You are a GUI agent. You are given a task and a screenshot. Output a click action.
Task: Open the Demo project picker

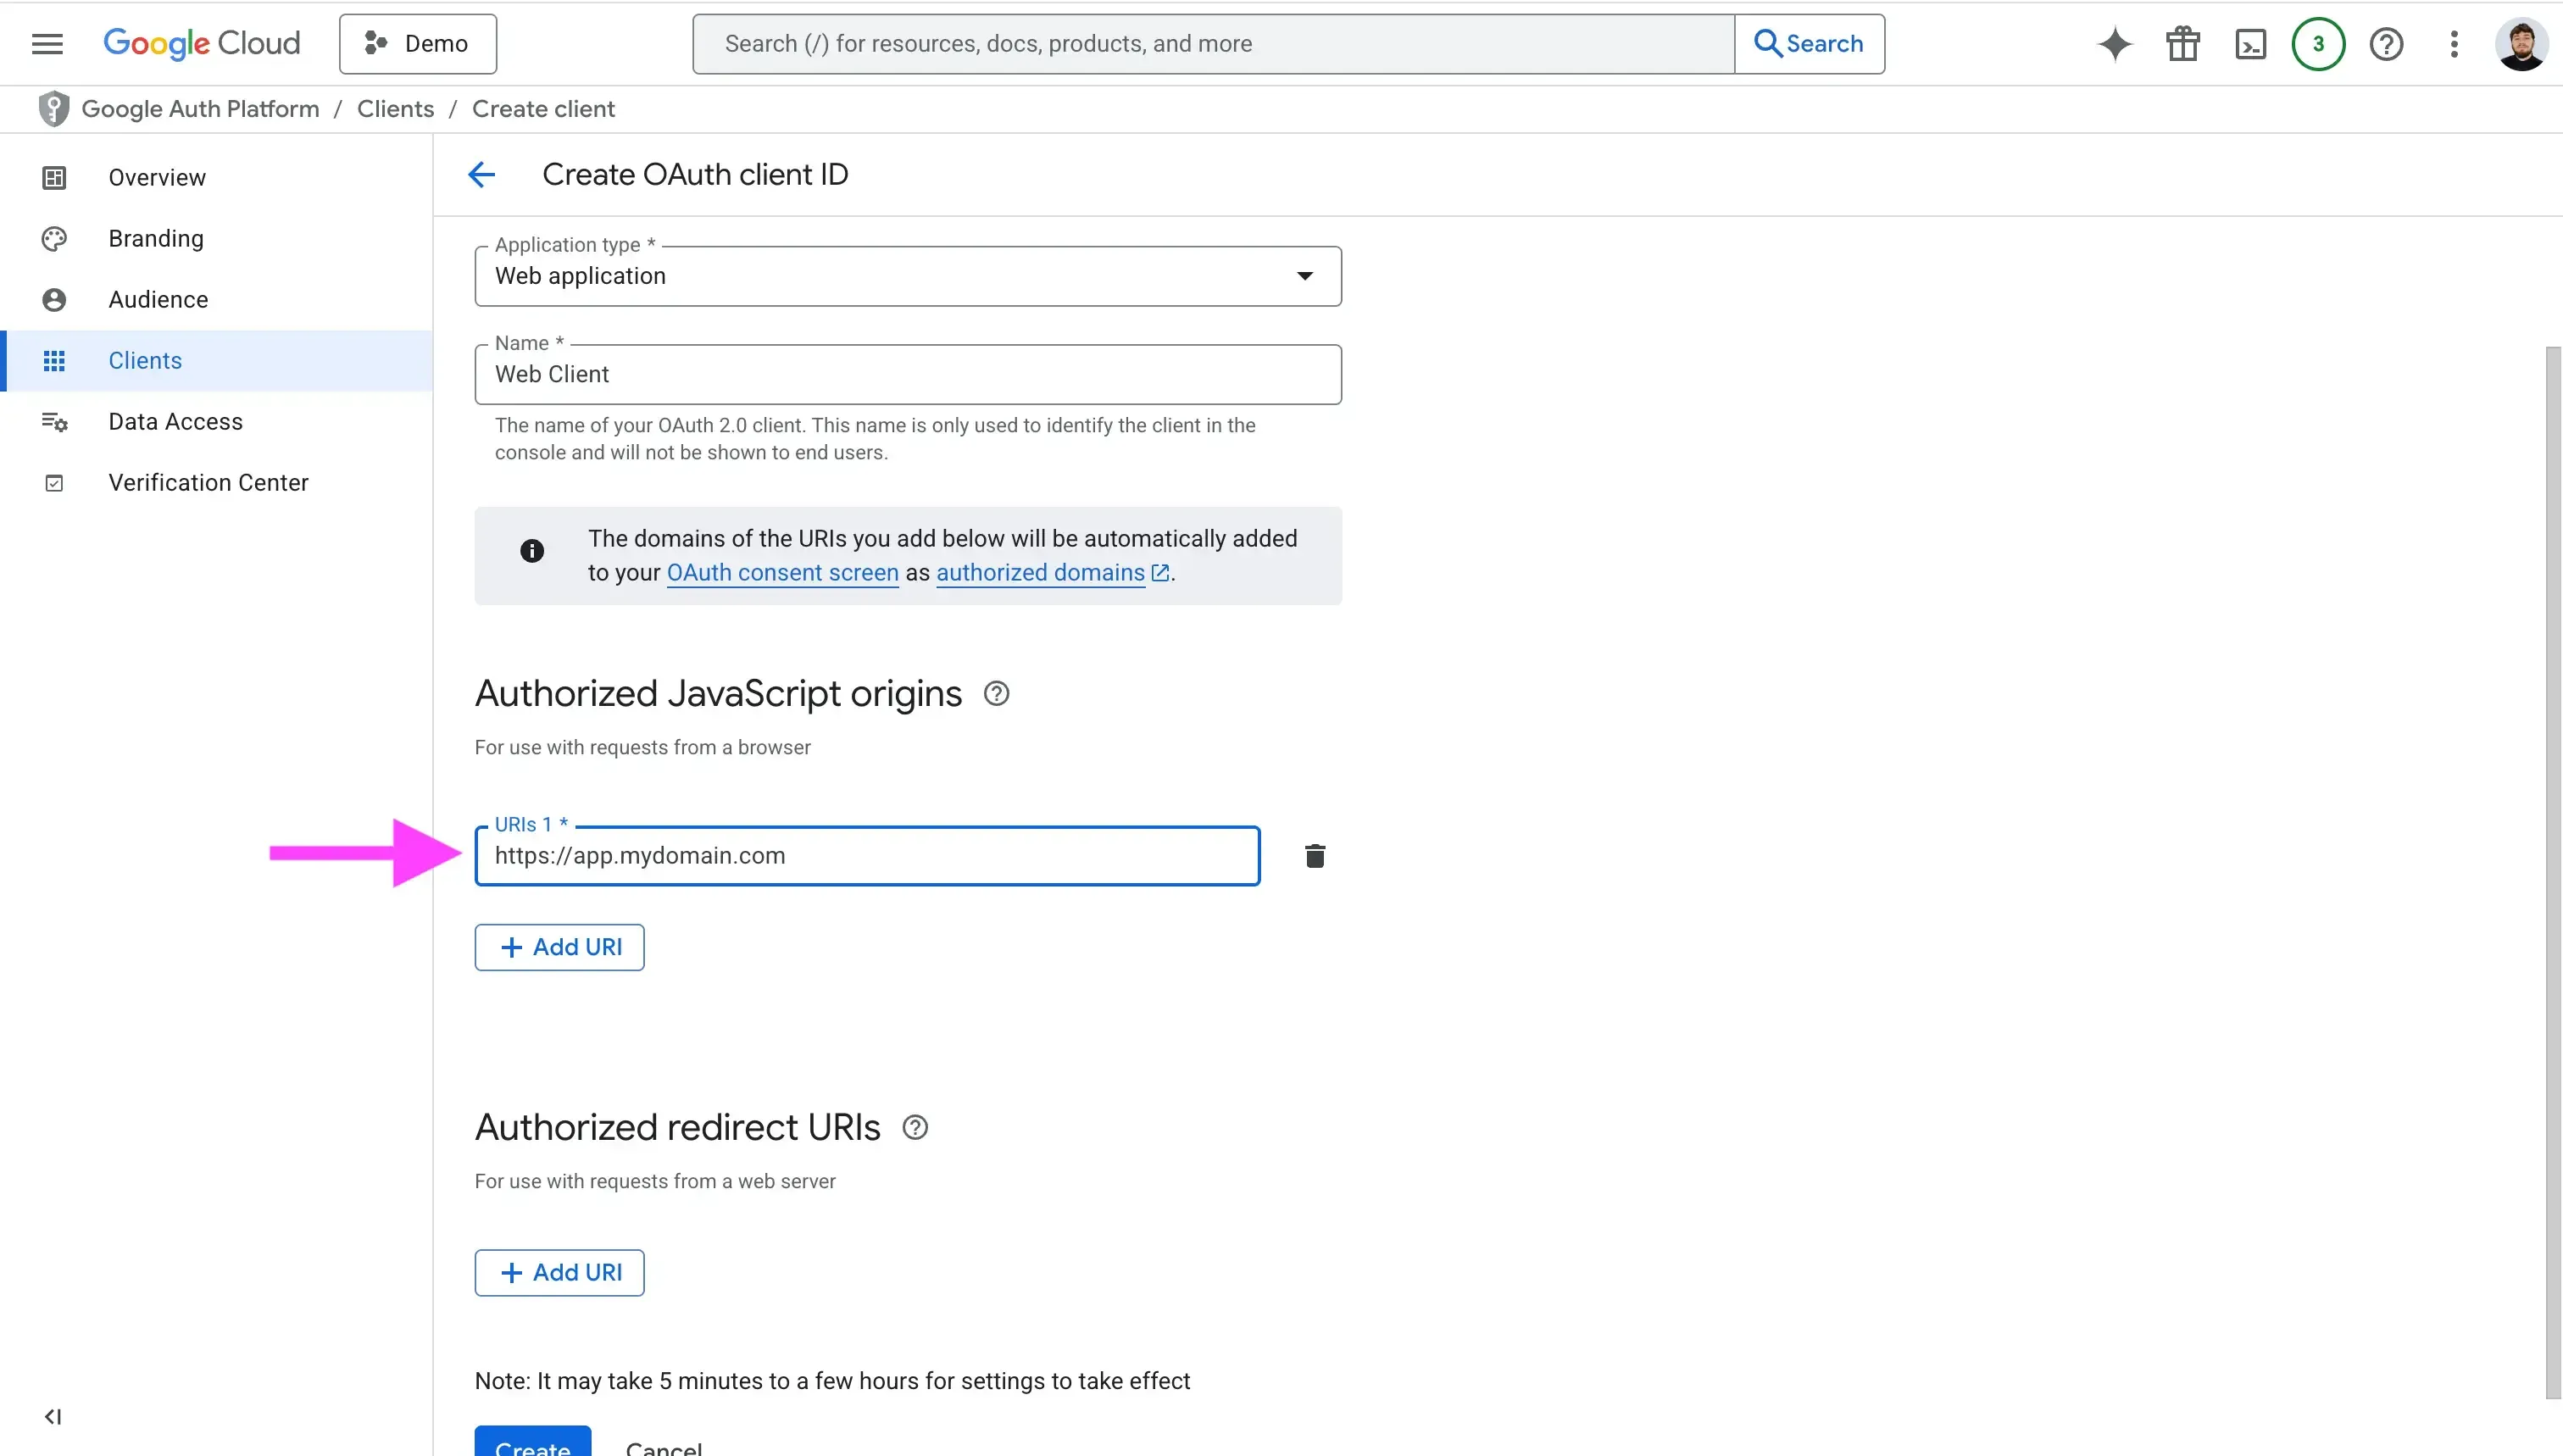(418, 43)
